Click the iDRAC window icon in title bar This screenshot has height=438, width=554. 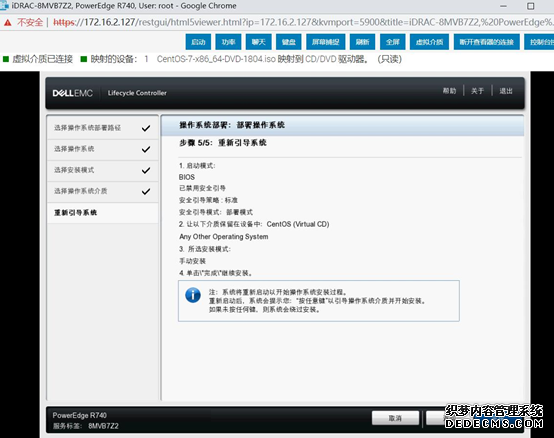pyautogui.click(x=4, y=6)
